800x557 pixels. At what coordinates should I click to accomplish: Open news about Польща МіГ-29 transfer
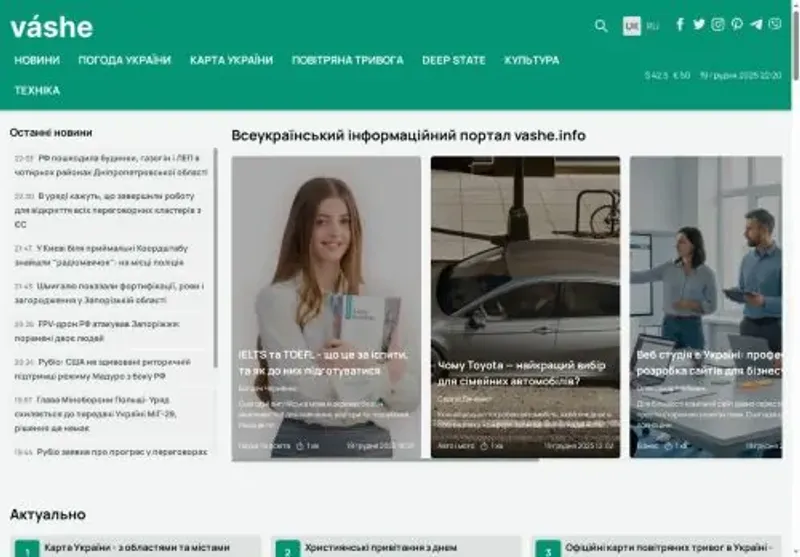click(95, 414)
